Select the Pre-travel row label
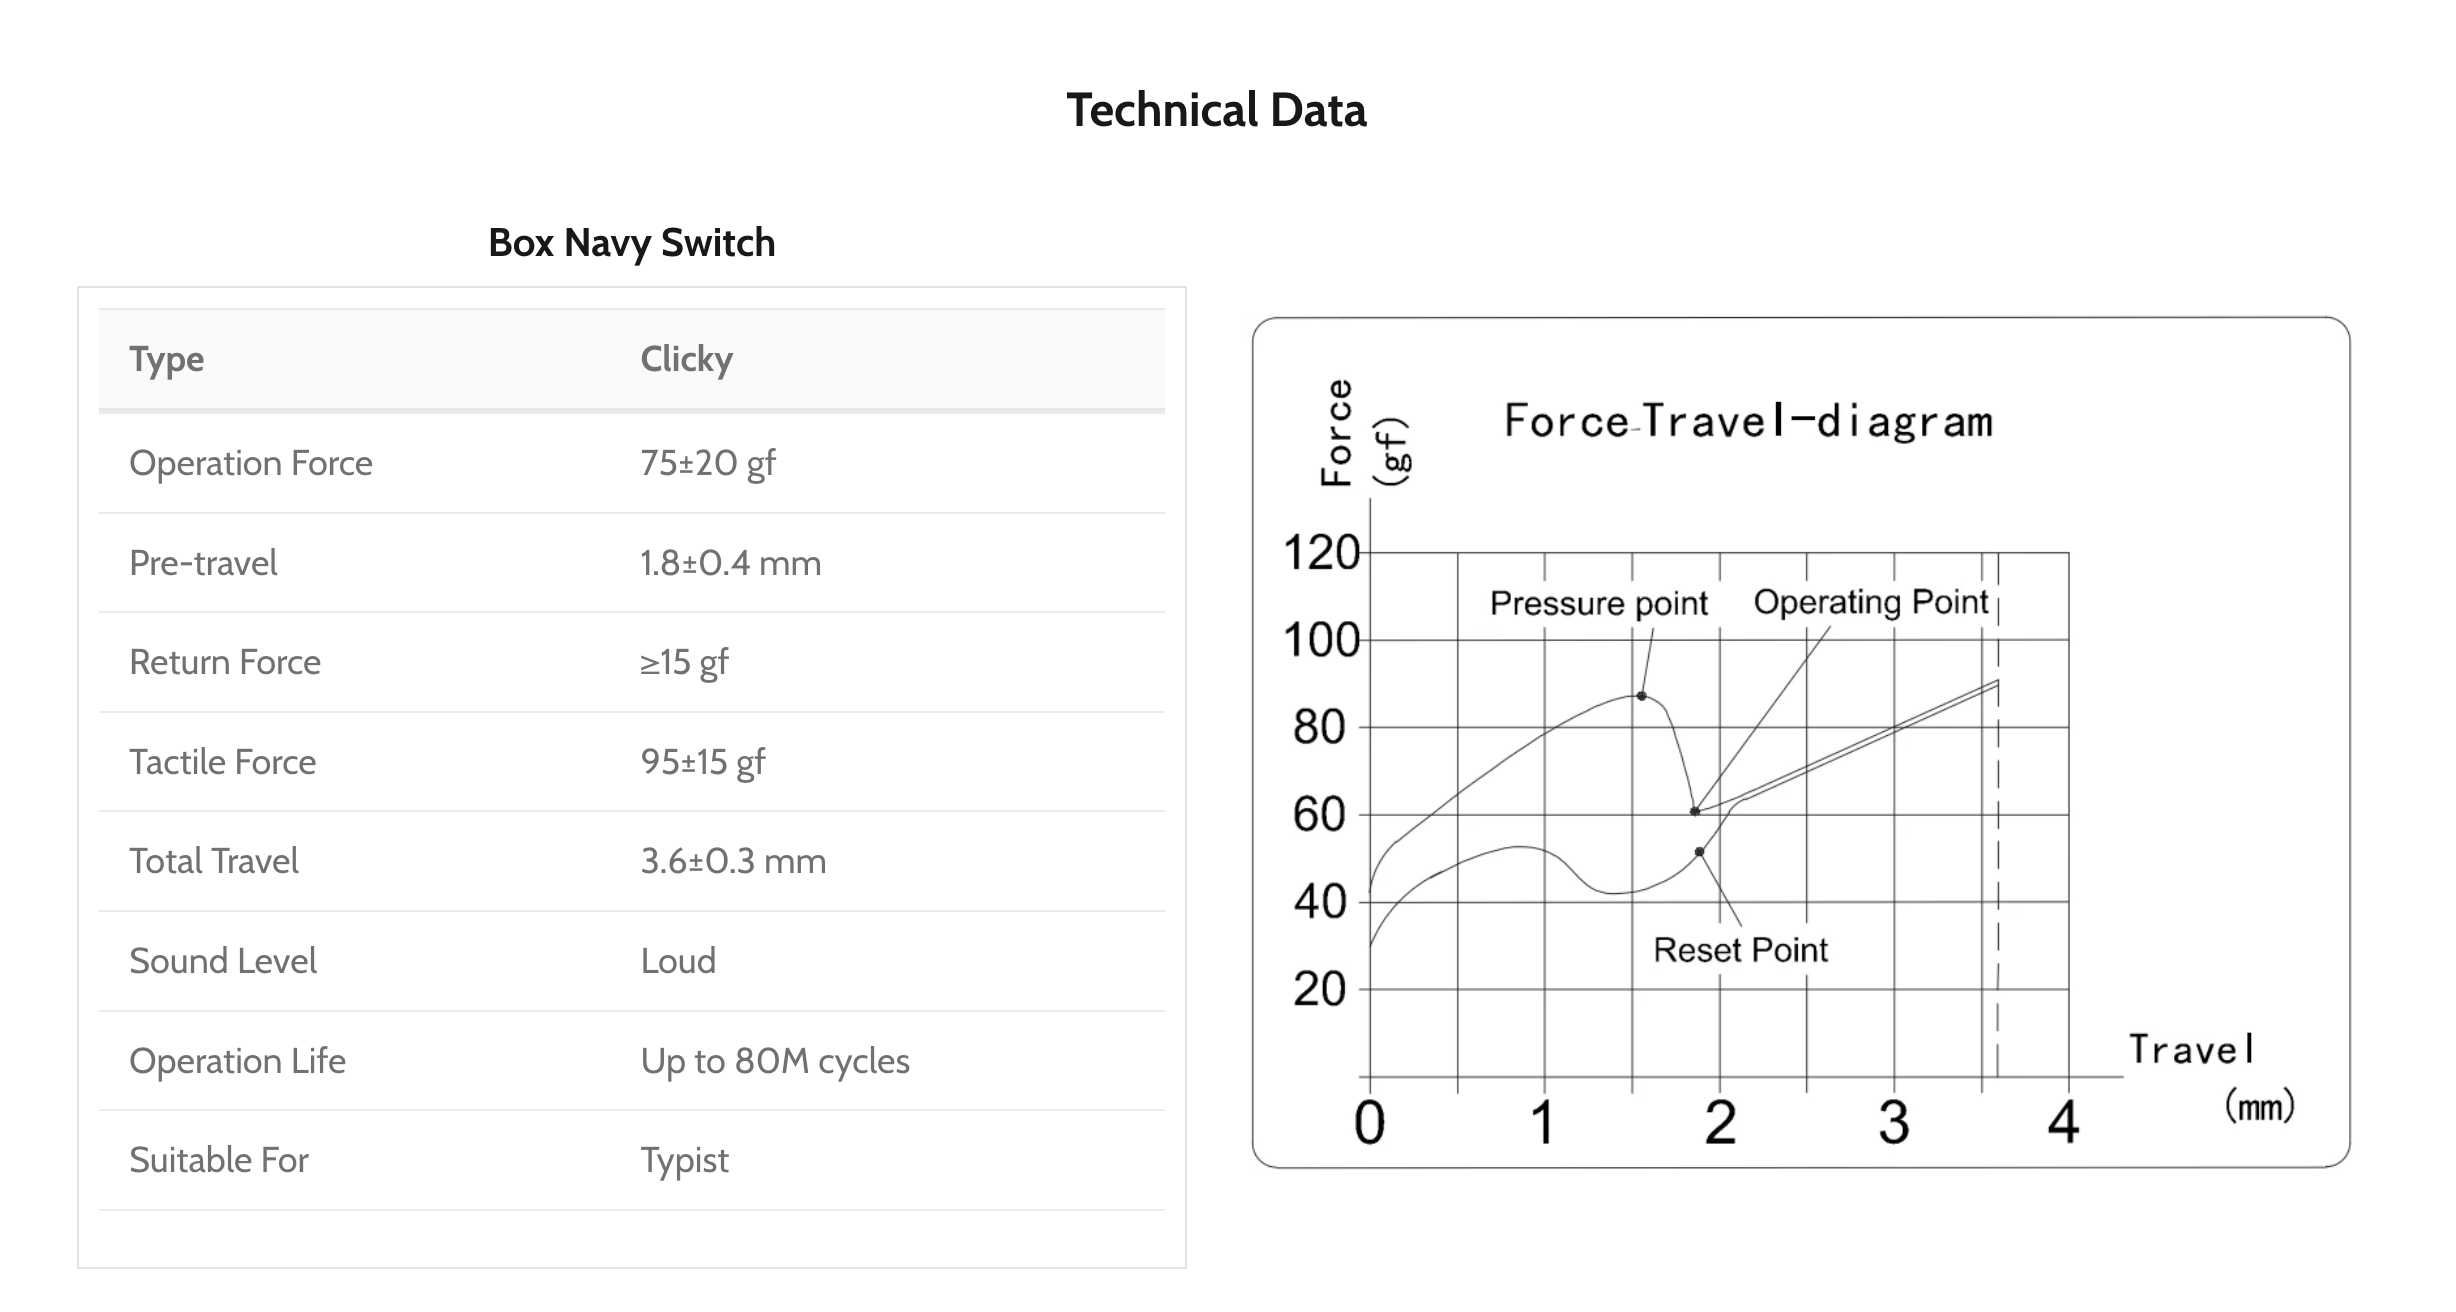Viewport: 2456px width, 1312px height. [x=203, y=563]
